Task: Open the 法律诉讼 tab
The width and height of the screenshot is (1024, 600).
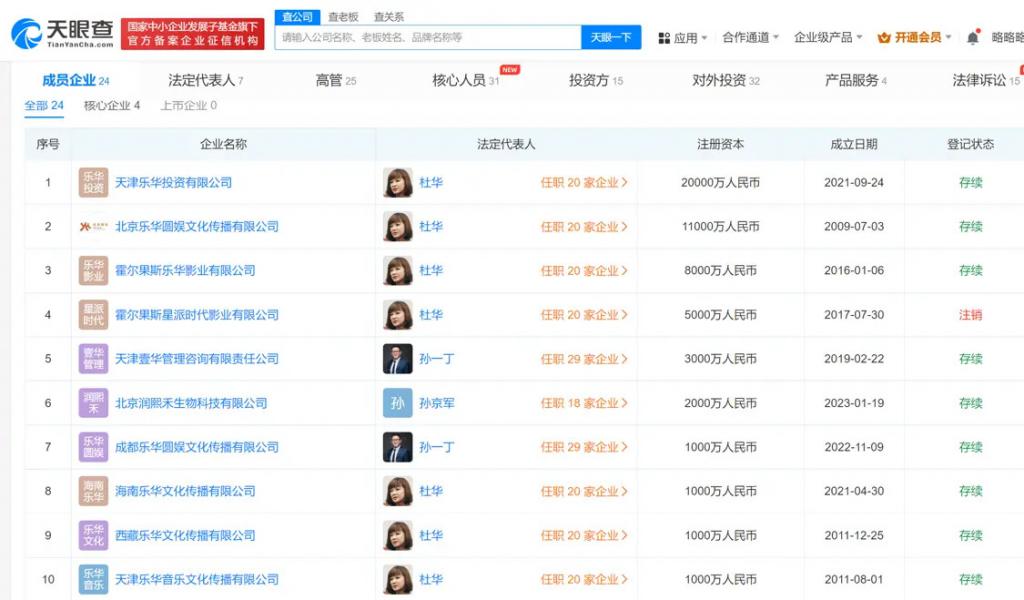Action: pos(985,80)
